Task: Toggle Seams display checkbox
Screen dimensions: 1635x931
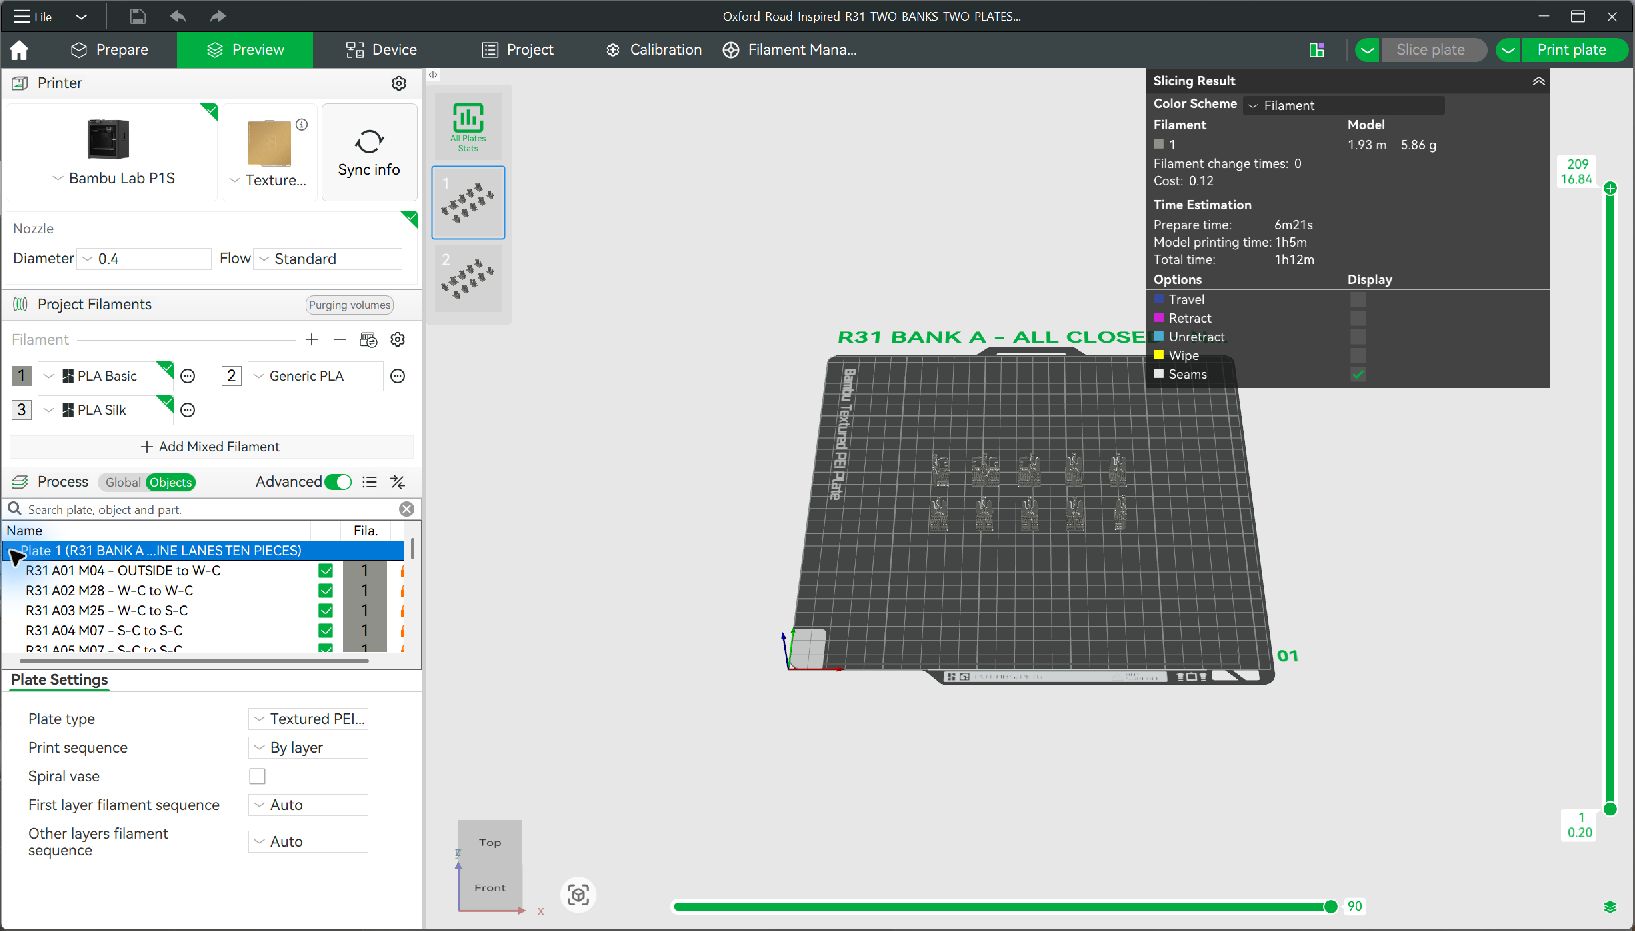Action: pyautogui.click(x=1358, y=374)
